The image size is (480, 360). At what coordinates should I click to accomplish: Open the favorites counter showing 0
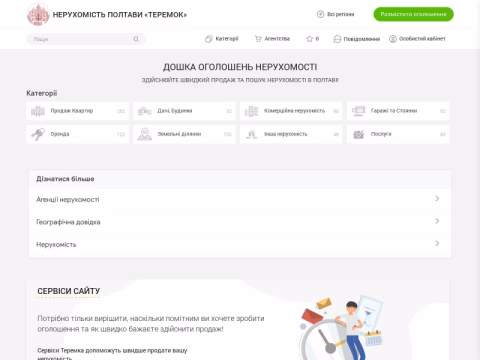tap(317, 39)
